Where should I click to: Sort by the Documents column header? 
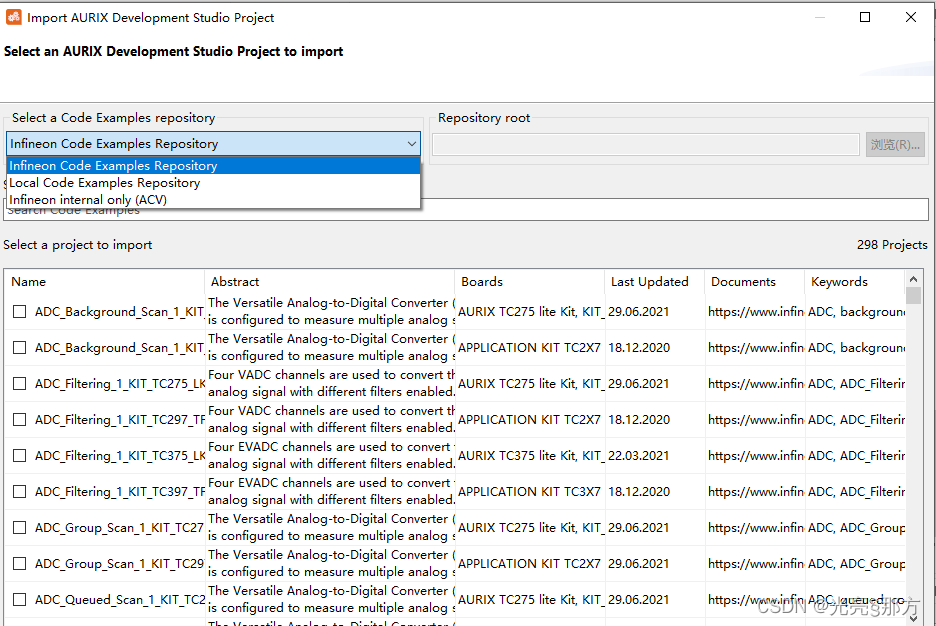point(755,282)
